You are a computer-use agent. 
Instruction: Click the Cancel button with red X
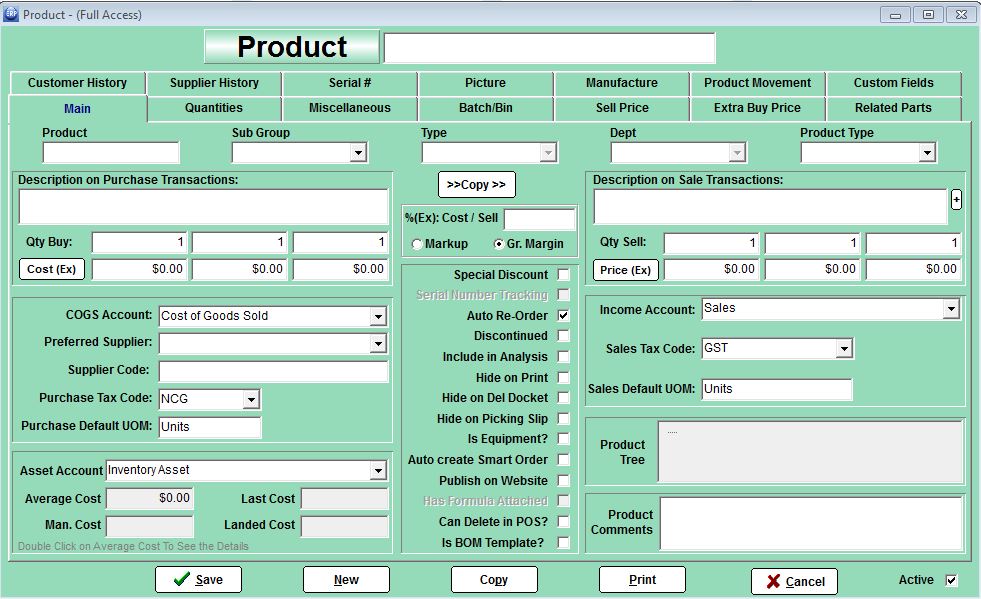click(x=794, y=581)
